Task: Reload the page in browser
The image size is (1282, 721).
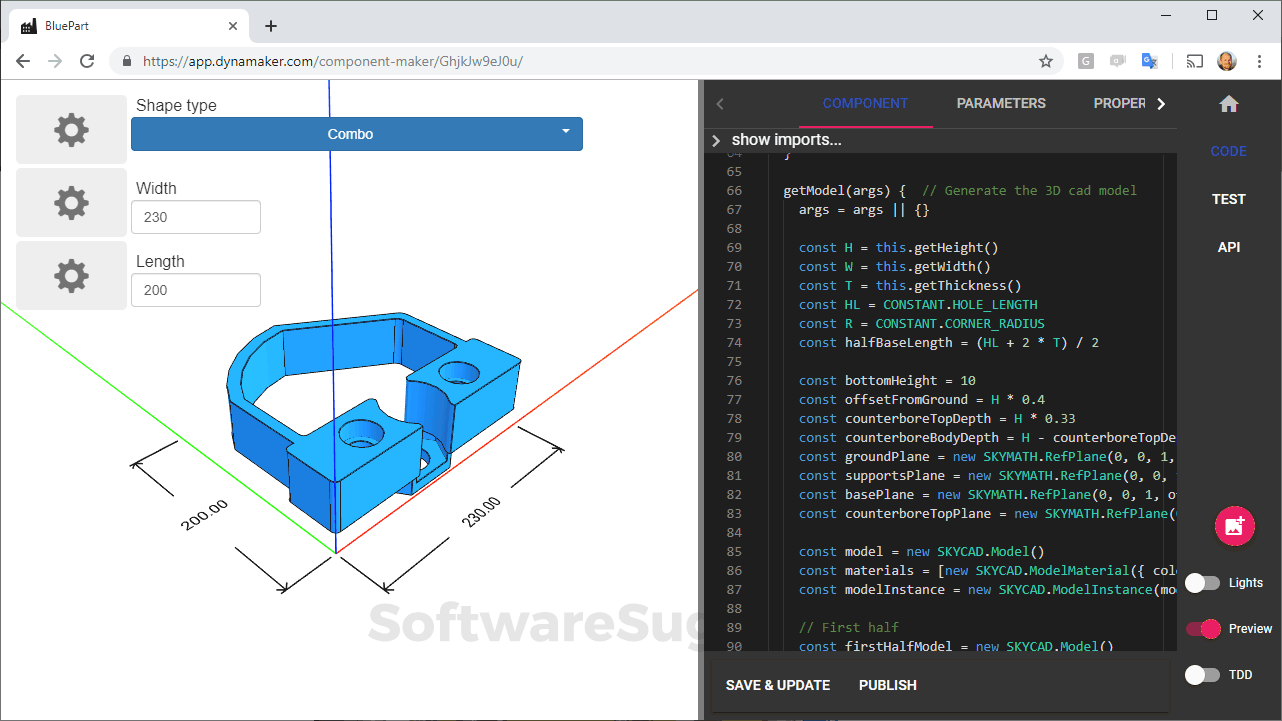Action: [x=87, y=61]
